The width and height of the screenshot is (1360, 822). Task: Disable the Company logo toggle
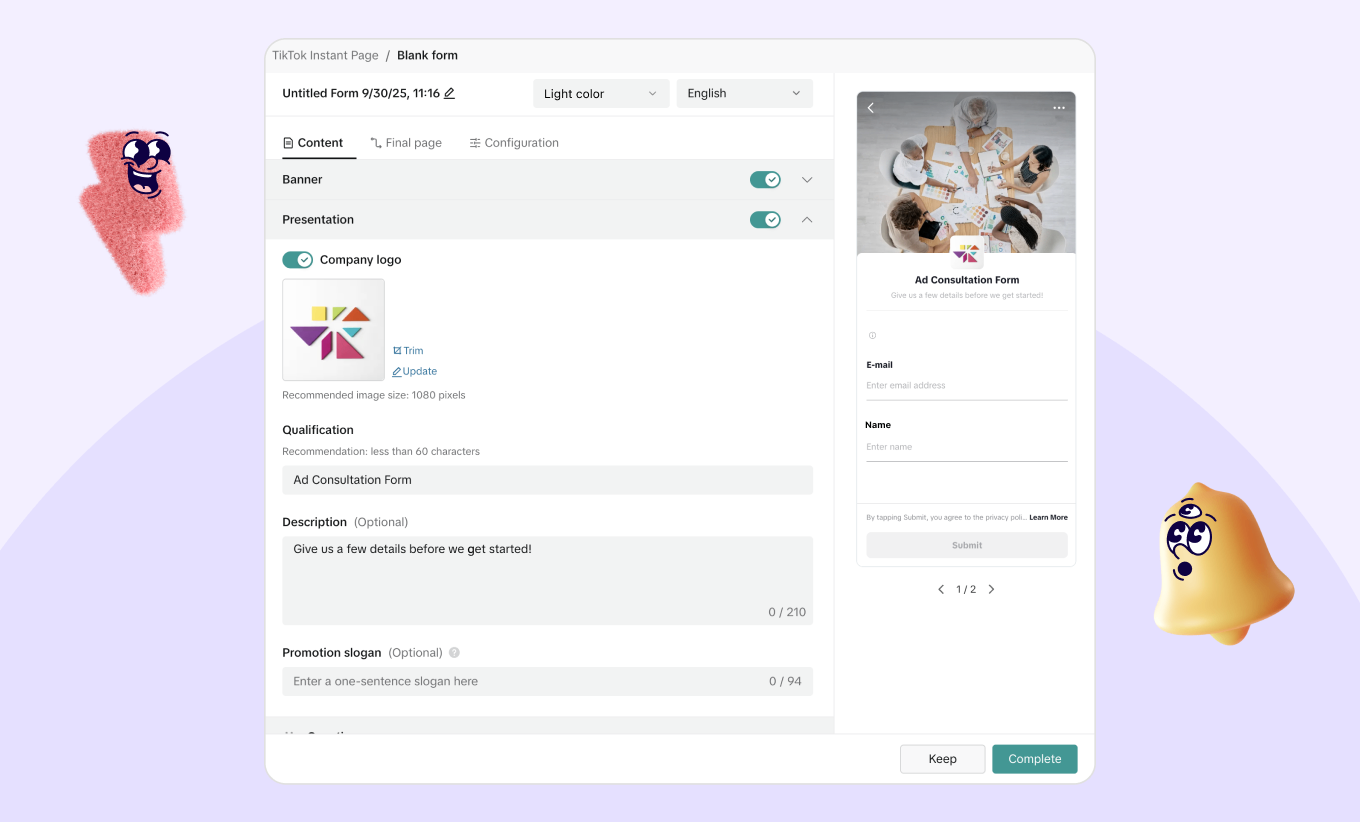coord(298,260)
